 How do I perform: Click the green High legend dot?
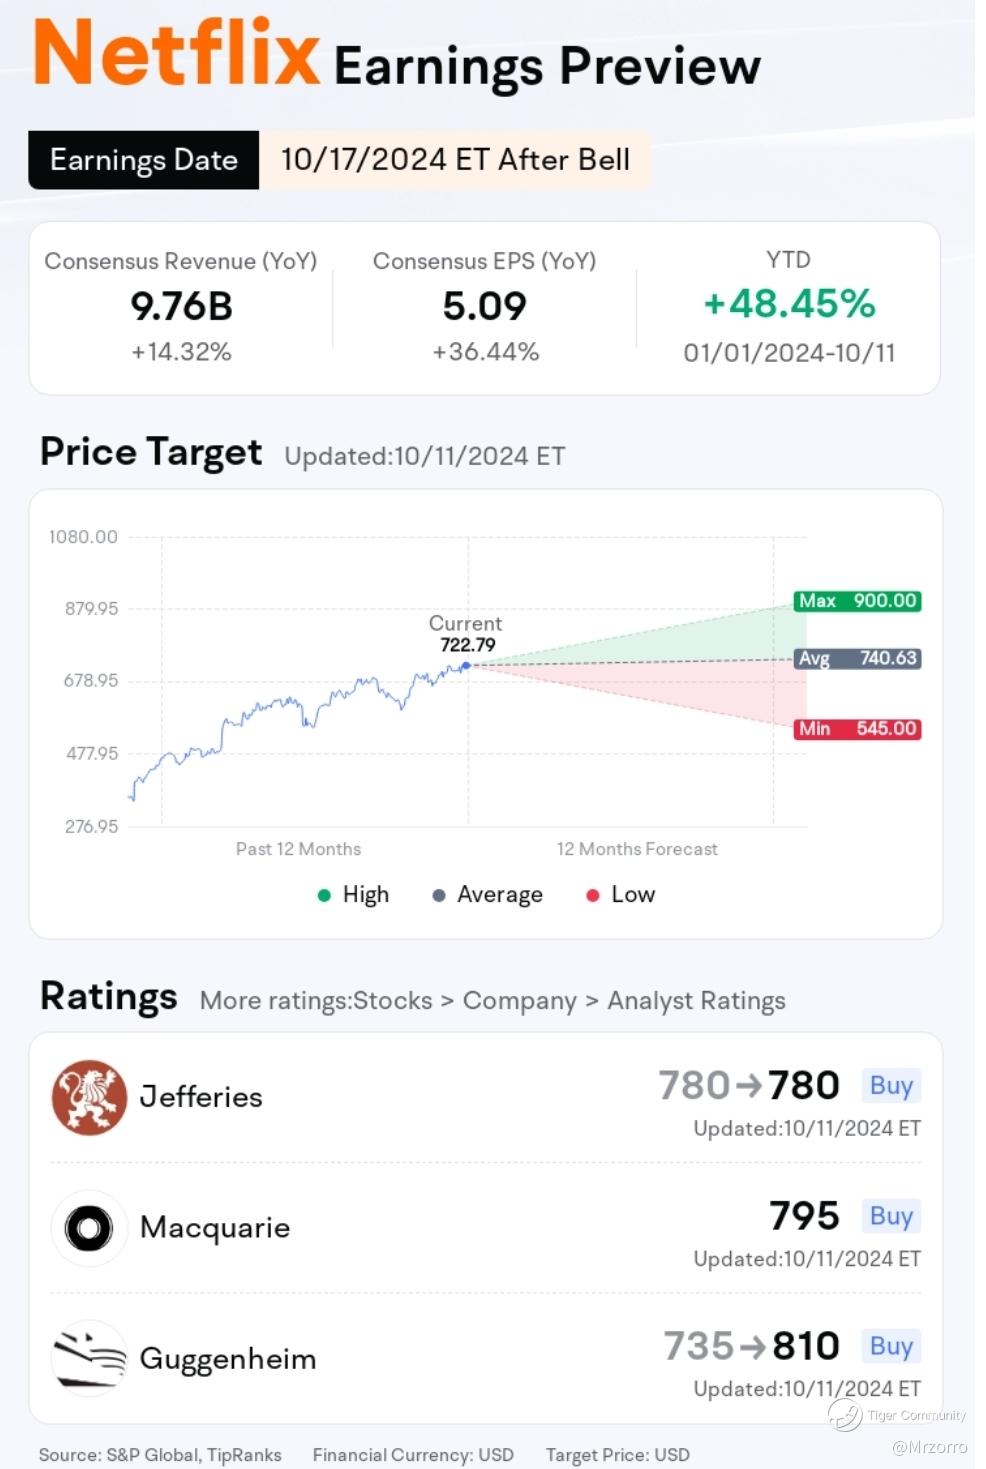coord(324,895)
